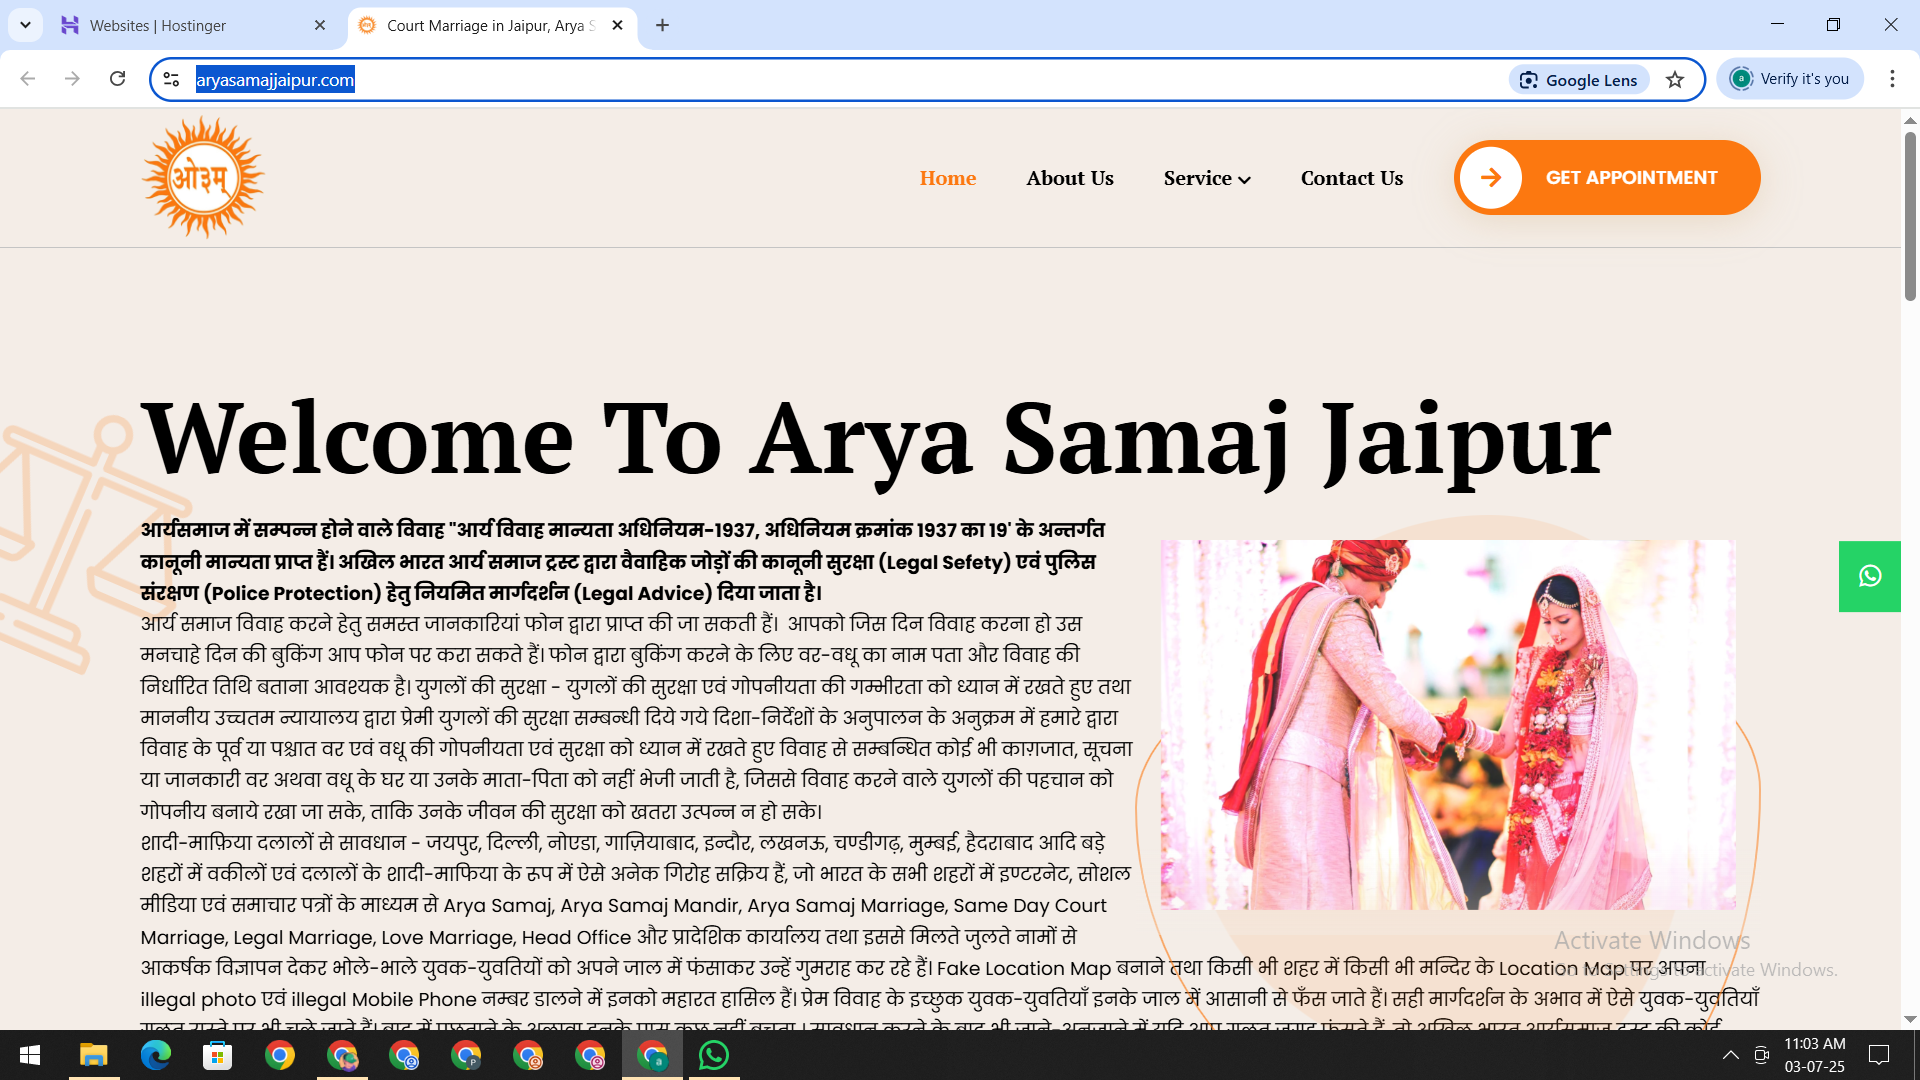The image size is (1920, 1080).
Task: Expand the Service dropdown menu
Action: pyautogui.click(x=1207, y=178)
